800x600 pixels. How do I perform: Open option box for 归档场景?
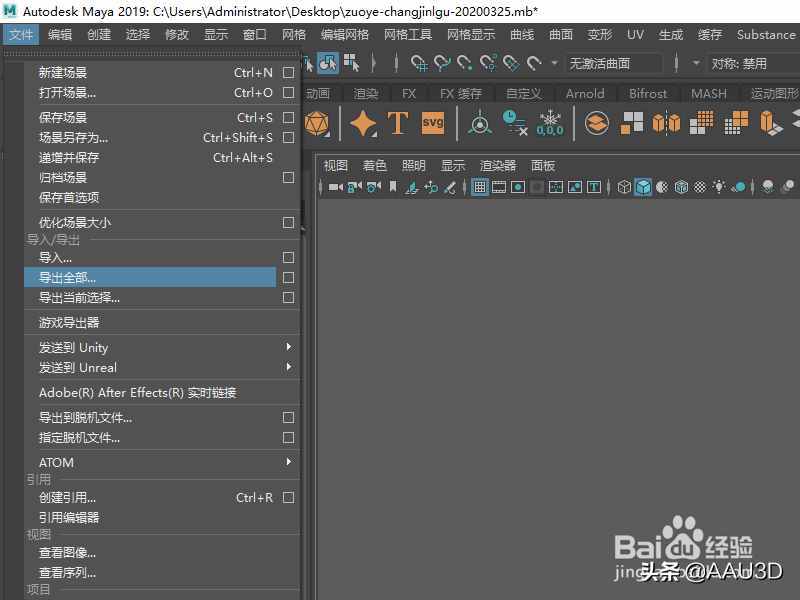pos(288,177)
